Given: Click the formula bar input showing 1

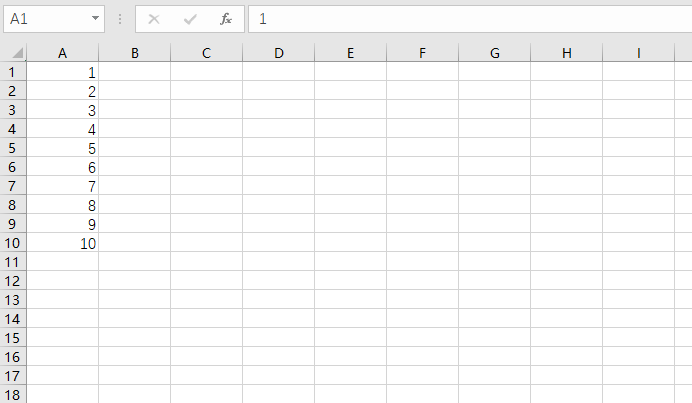Looking at the screenshot, I should coord(470,19).
